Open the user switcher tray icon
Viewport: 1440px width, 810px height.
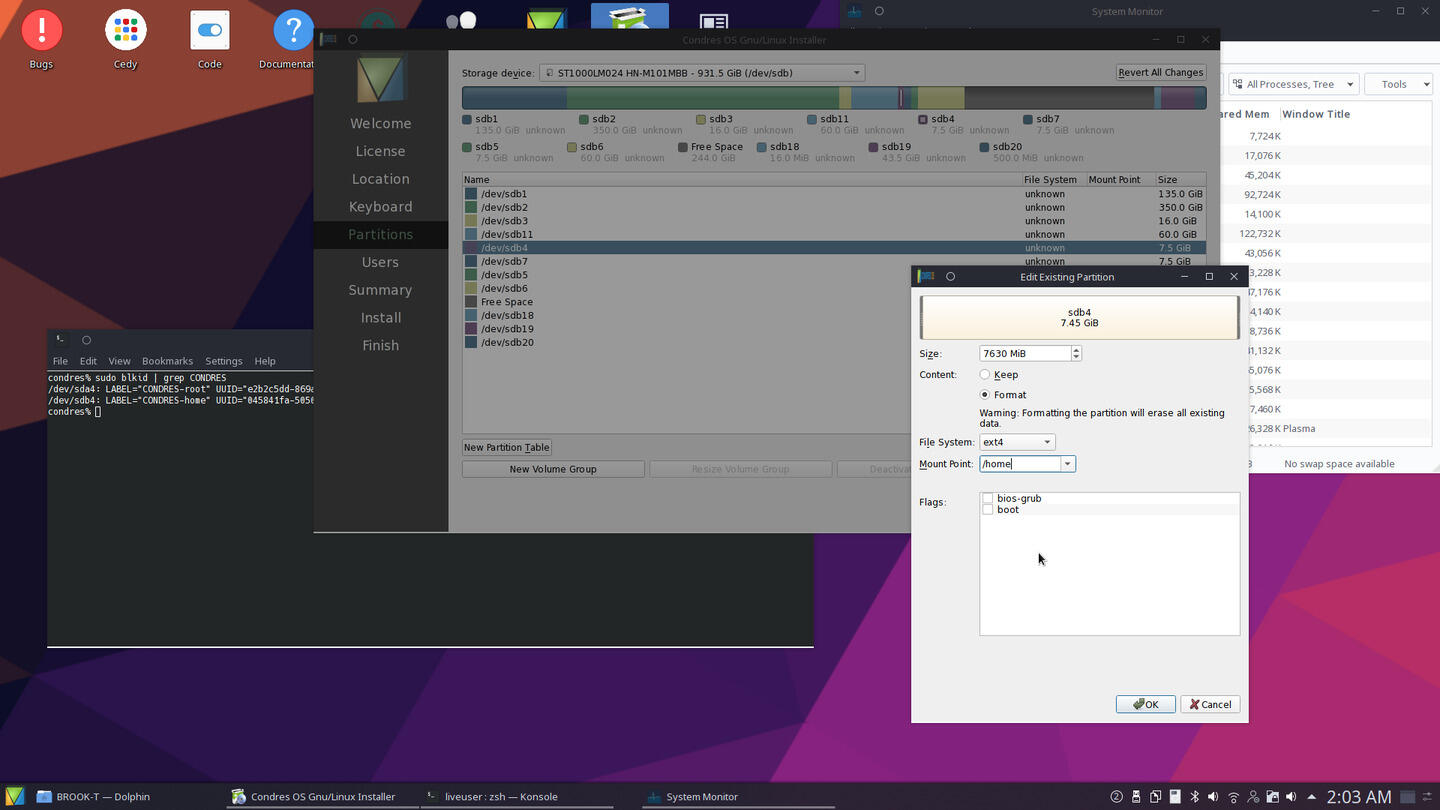coord(1253,797)
